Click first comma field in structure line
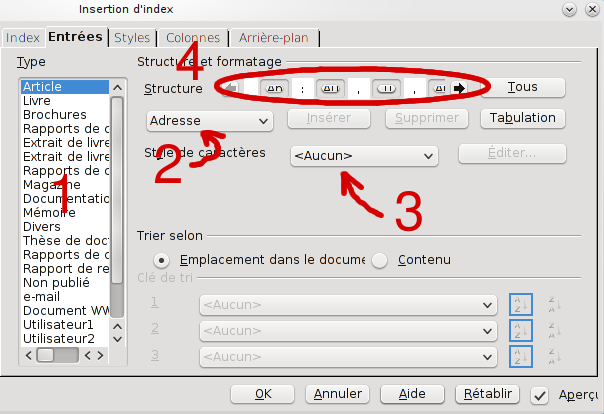Screen dimensions: 604x414 coord(359,88)
